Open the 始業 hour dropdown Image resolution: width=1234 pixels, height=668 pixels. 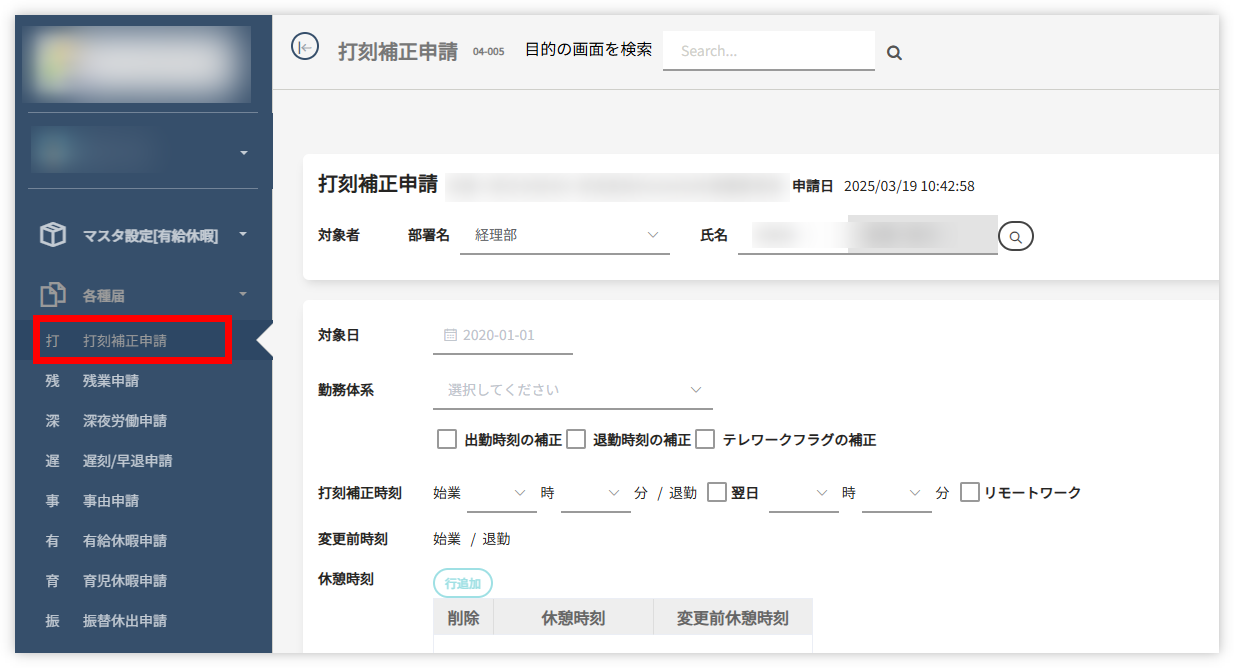tap(501, 493)
